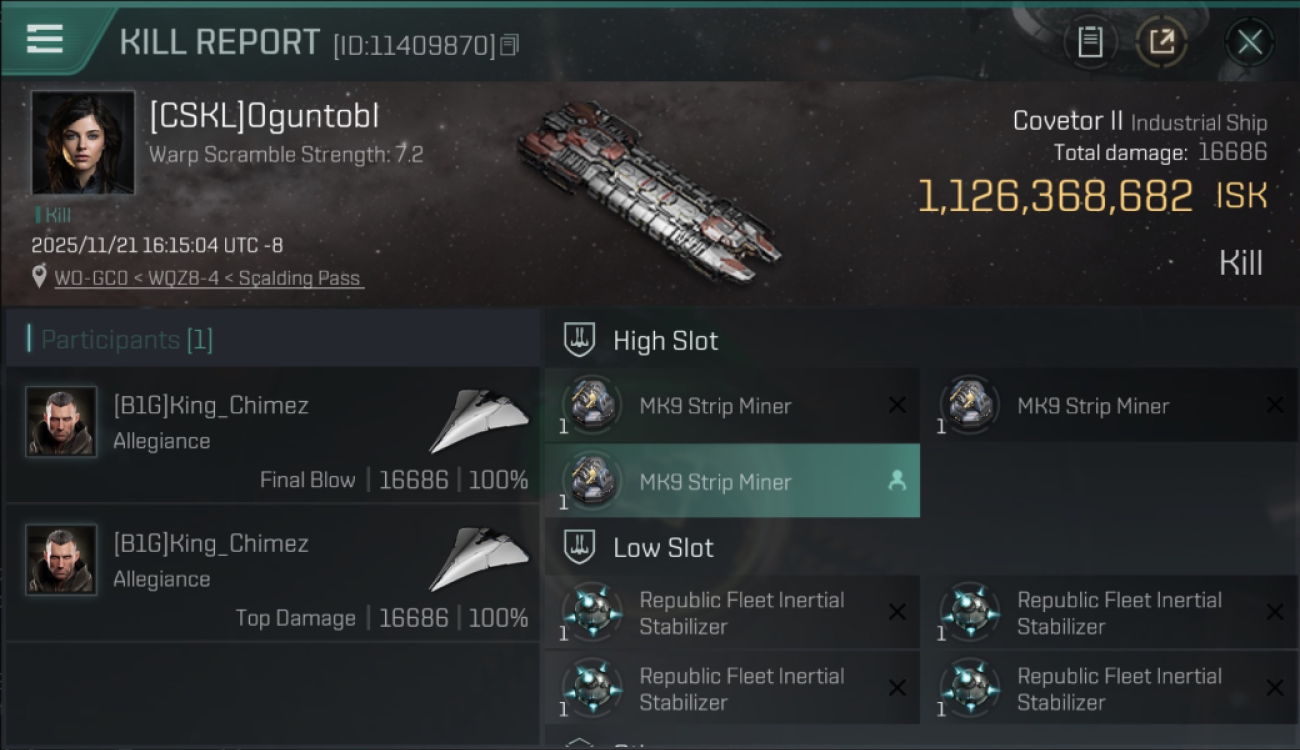Close the kill report window
Screen dimensions: 1300x750
[x=1249, y=42]
